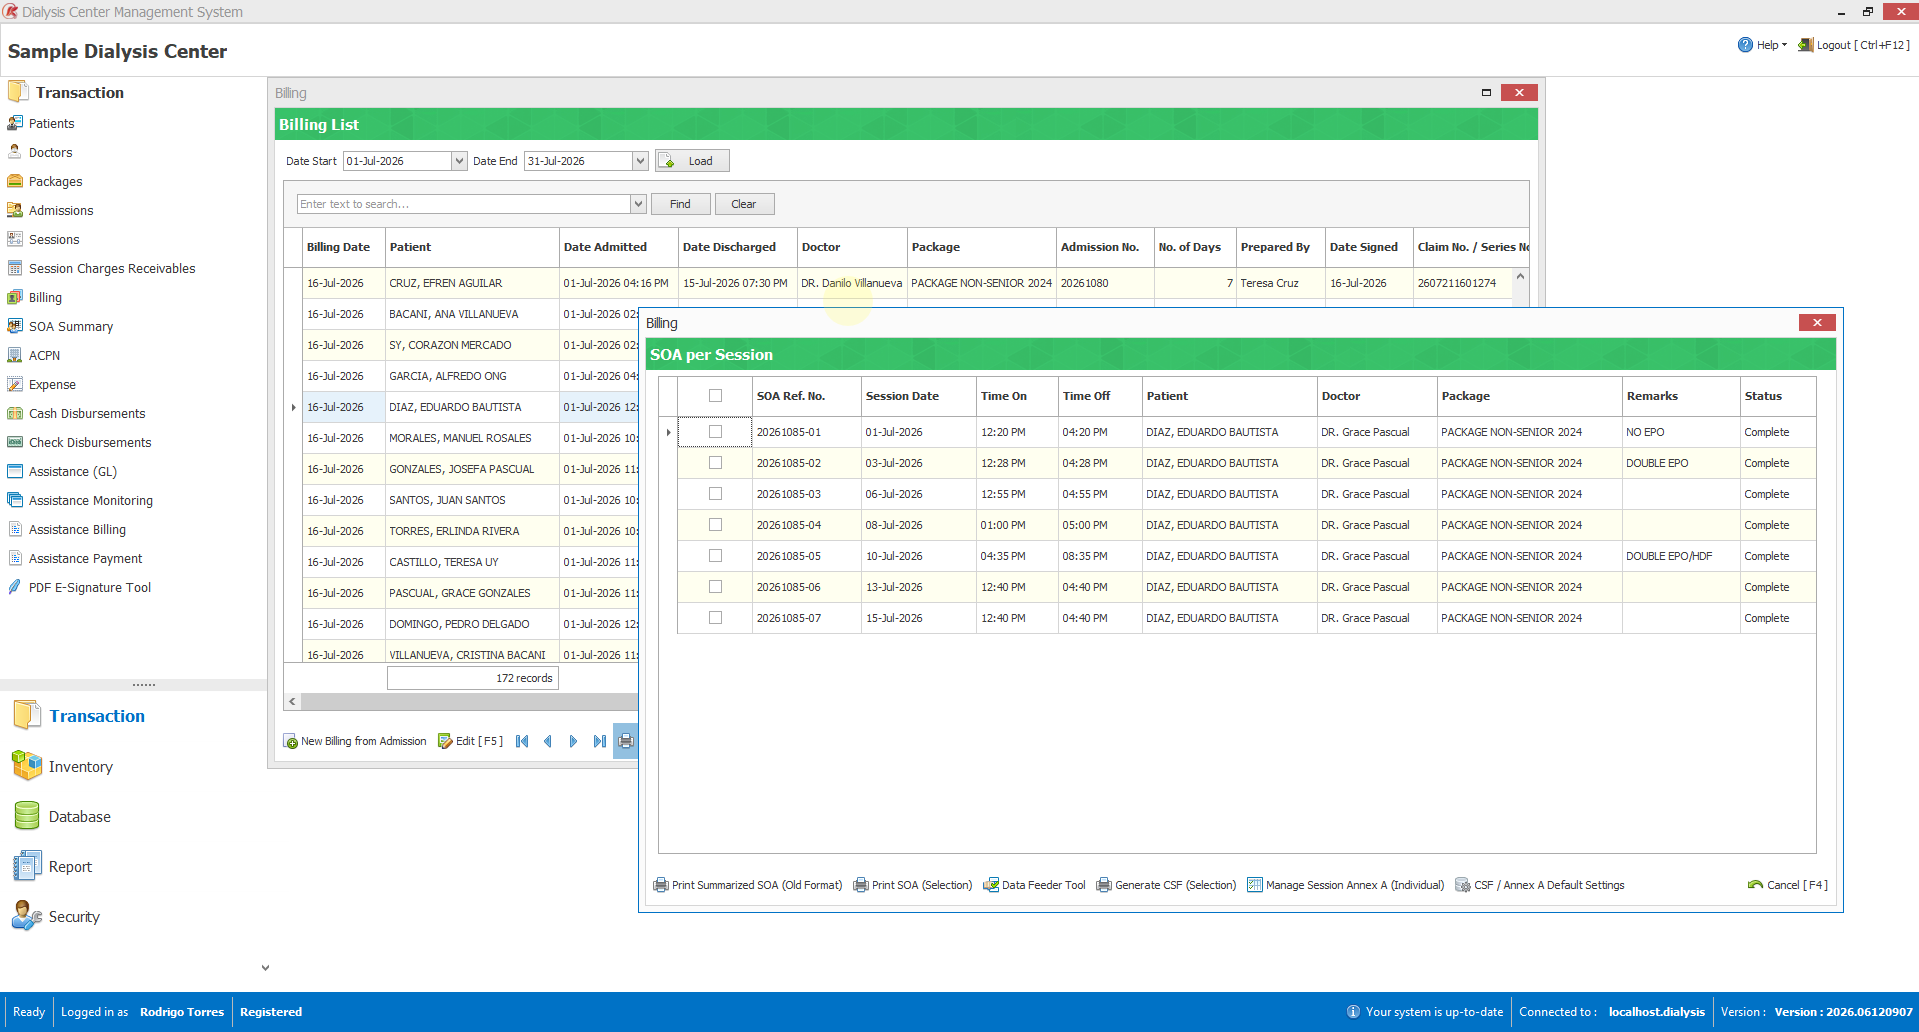Click Edit [F5] in Billing List
The image size is (1919, 1032).
click(470, 741)
